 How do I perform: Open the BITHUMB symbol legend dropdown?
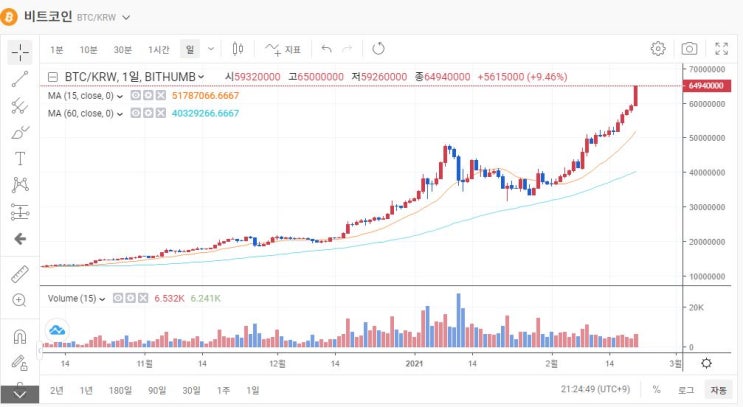(x=201, y=77)
